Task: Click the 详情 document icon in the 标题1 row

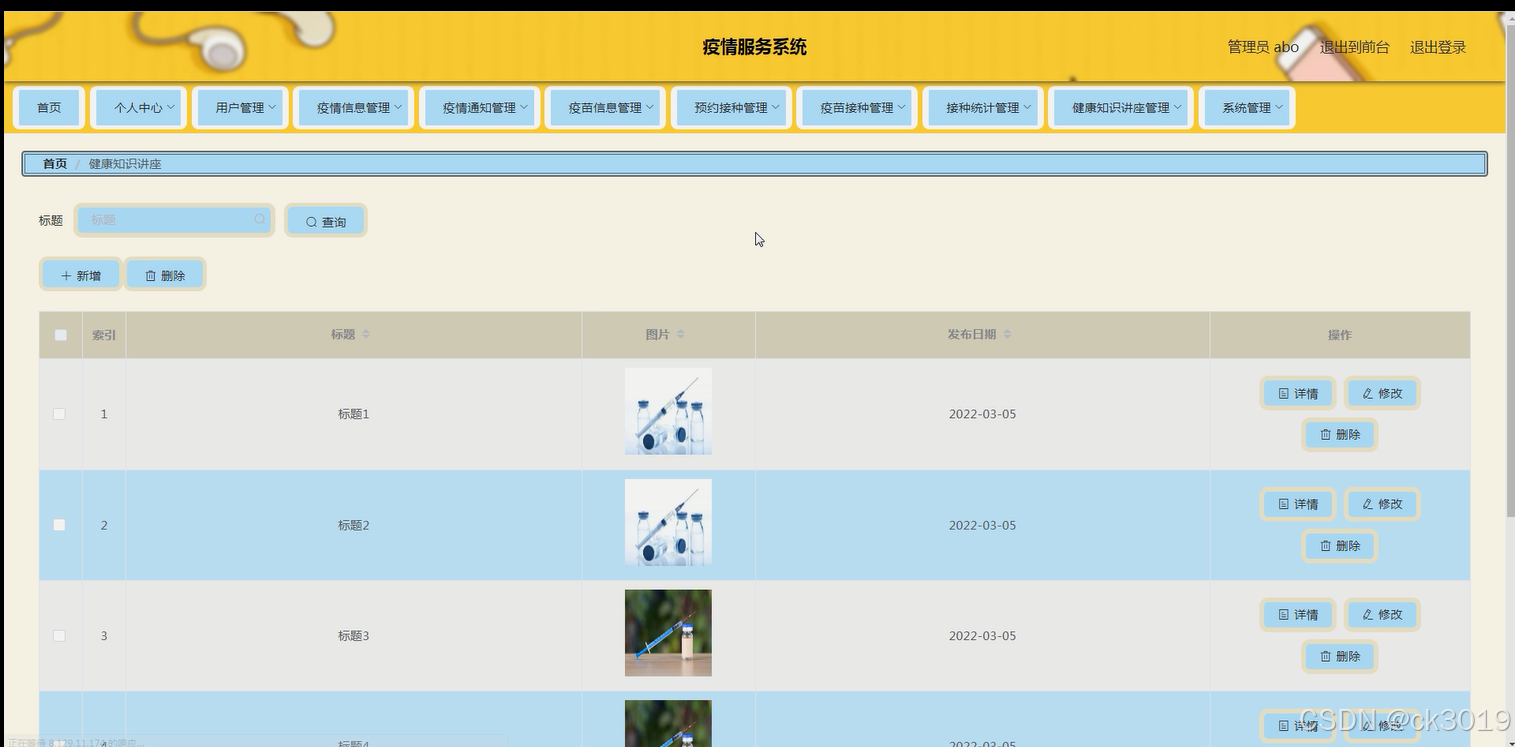Action: [x=1284, y=394]
